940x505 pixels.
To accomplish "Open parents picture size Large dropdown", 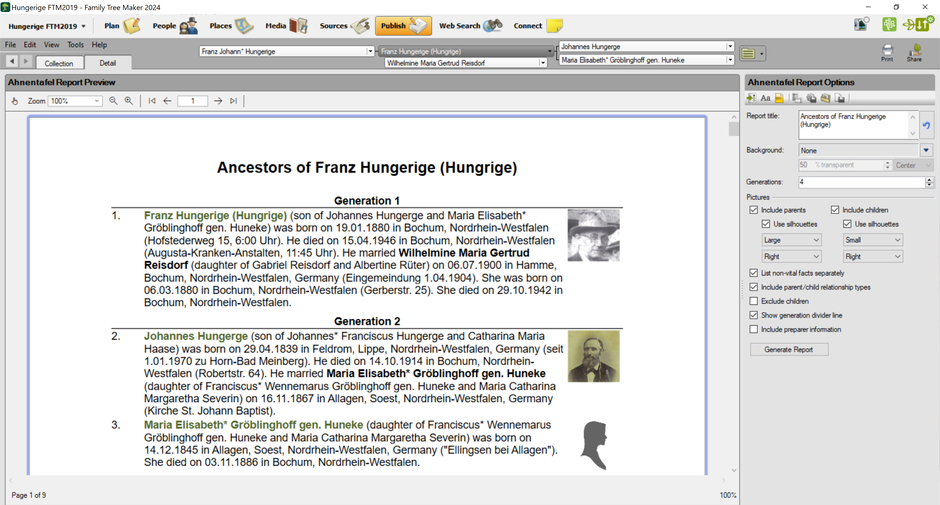I will point(791,240).
